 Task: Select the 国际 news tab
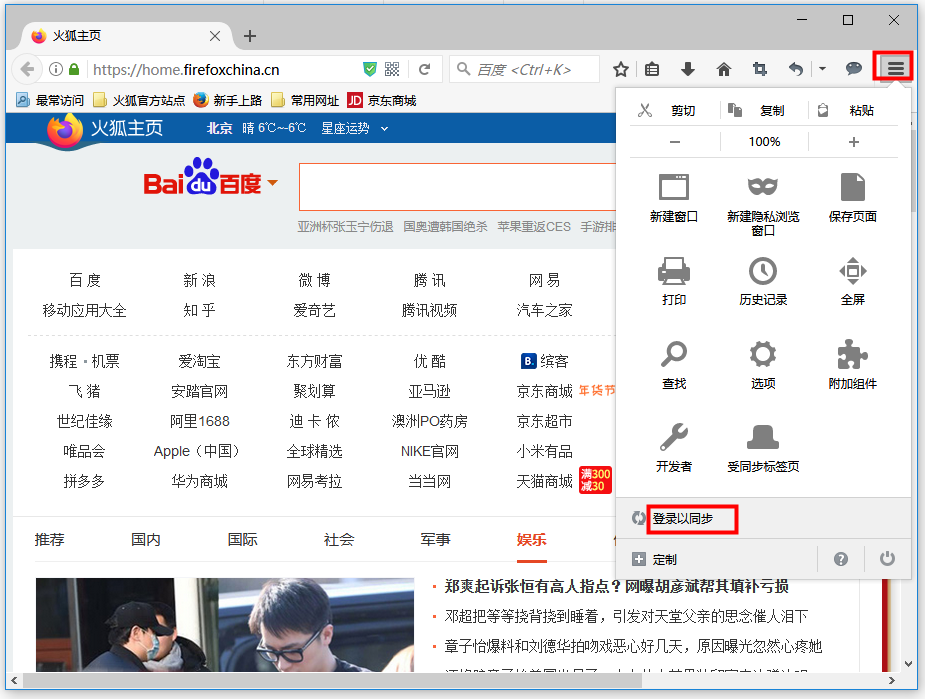[x=242, y=539]
